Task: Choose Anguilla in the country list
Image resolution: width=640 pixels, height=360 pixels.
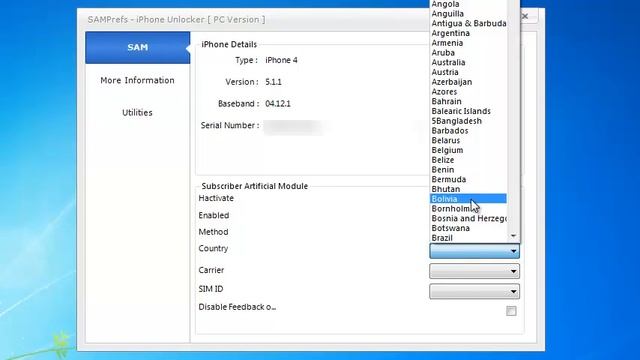Action: (x=469, y=14)
